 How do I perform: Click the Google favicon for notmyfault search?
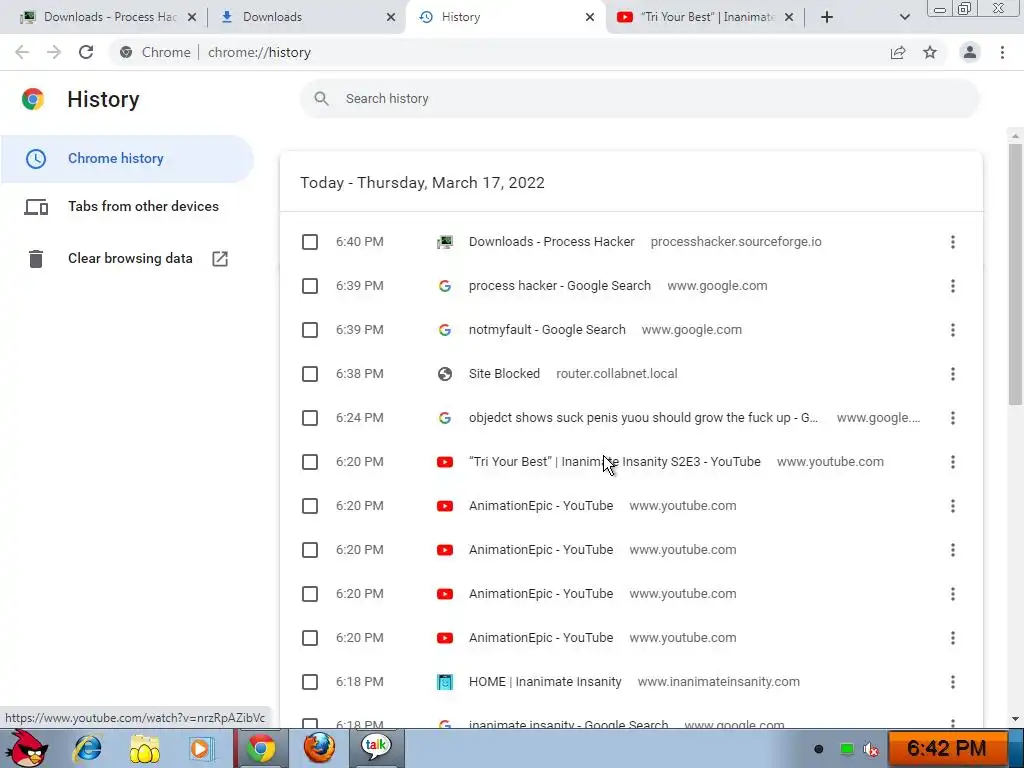coord(445,330)
